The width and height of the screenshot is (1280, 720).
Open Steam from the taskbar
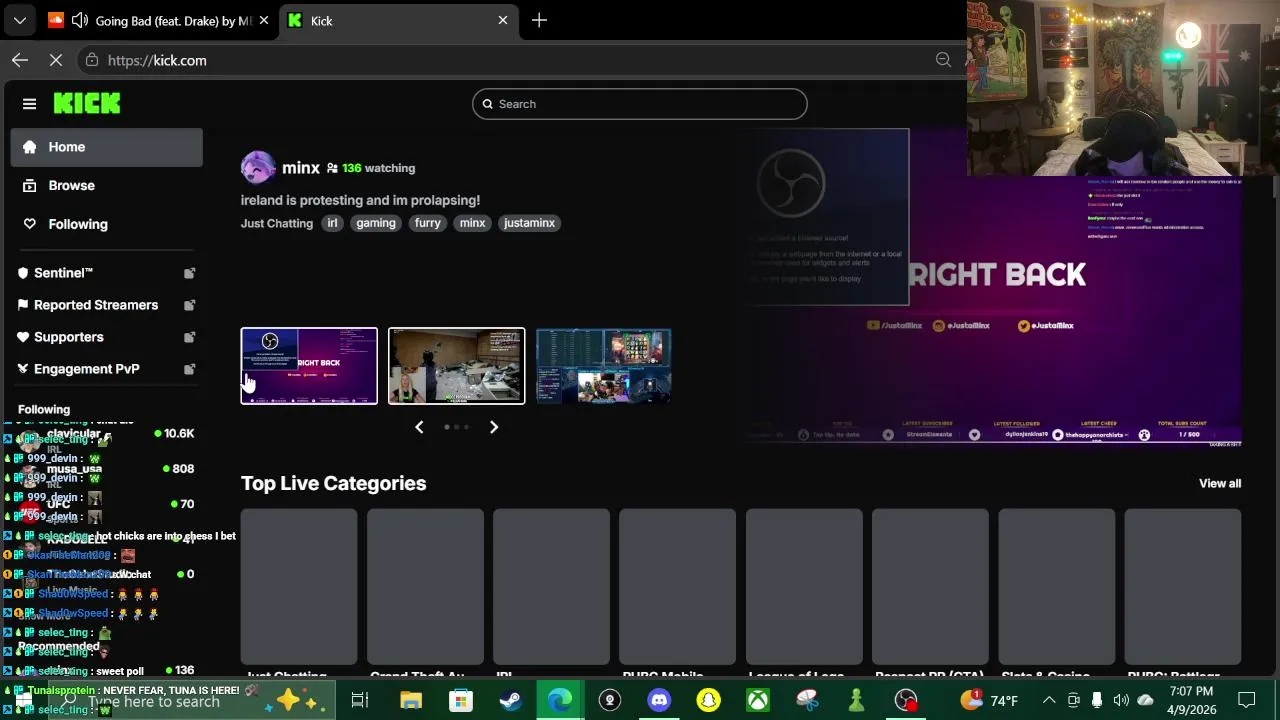click(x=510, y=700)
